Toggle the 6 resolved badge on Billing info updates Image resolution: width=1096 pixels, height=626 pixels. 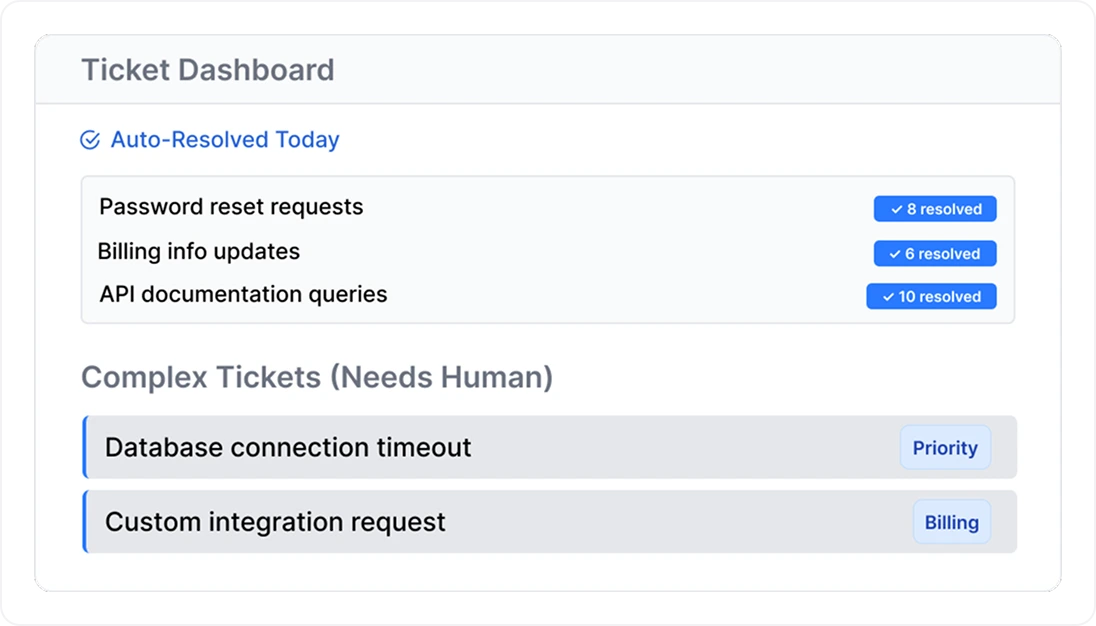tap(934, 254)
